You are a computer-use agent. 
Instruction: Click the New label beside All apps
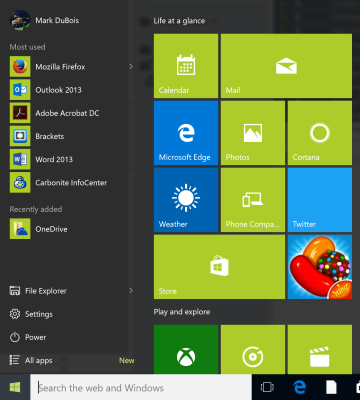(127, 360)
